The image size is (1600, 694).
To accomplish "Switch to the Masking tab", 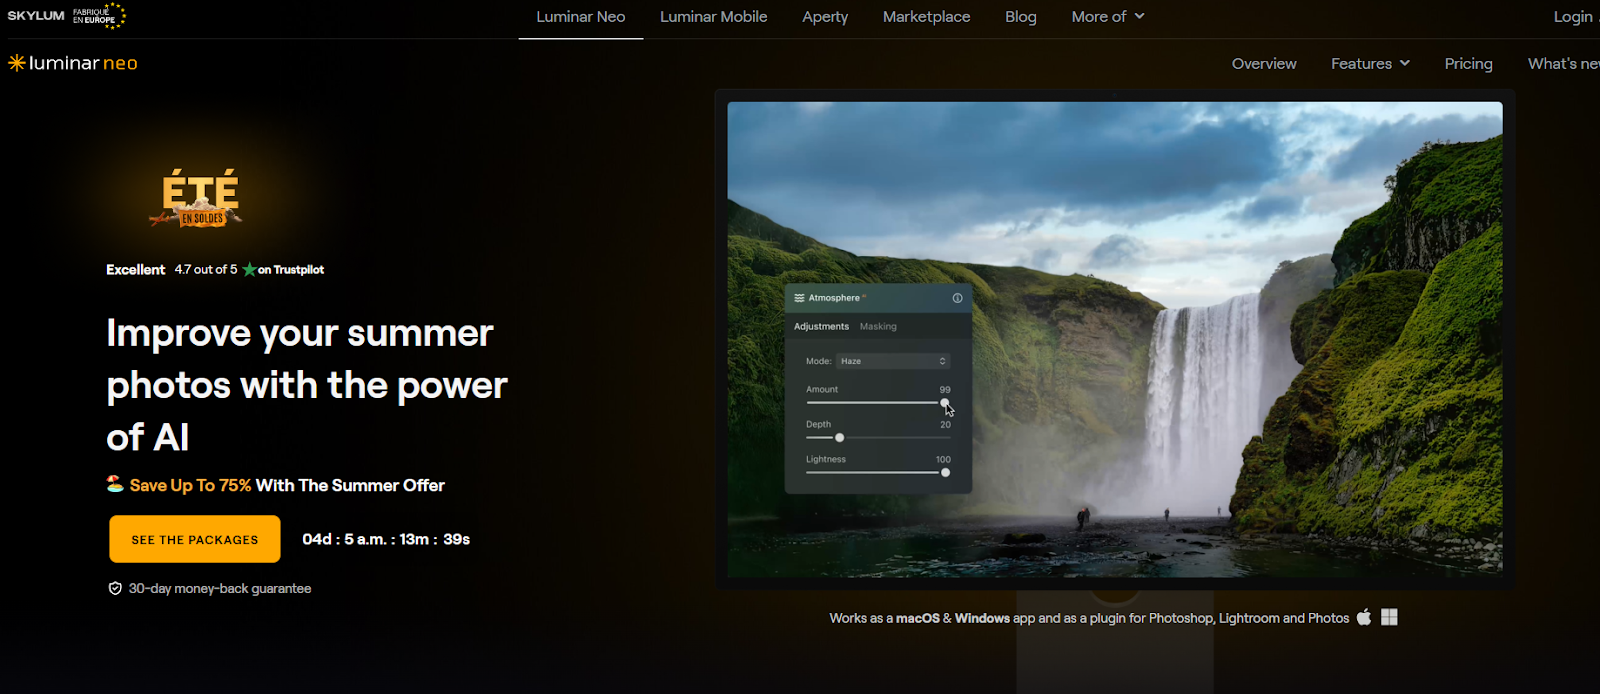I will coord(878,327).
